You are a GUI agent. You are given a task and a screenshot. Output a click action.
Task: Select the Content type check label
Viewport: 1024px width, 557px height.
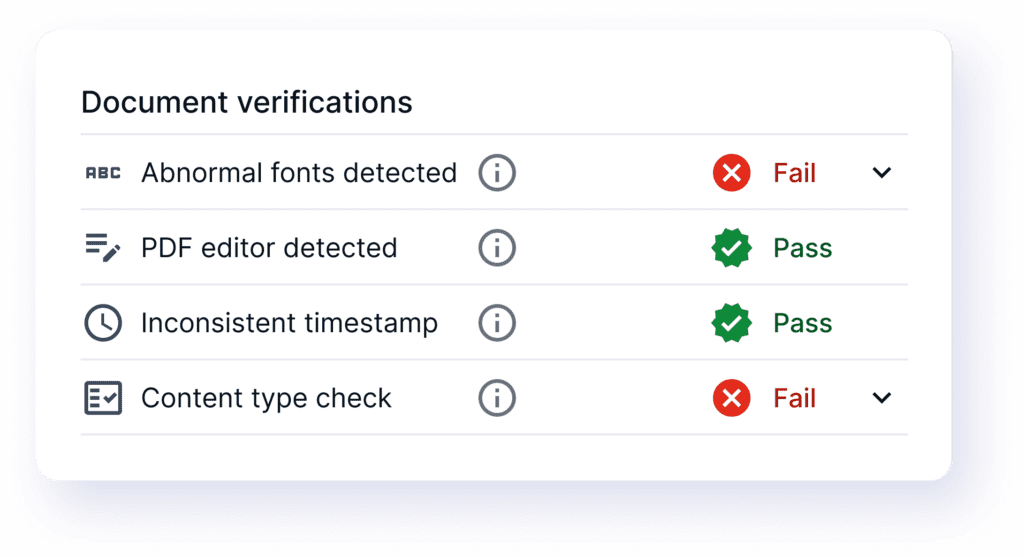click(x=266, y=398)
